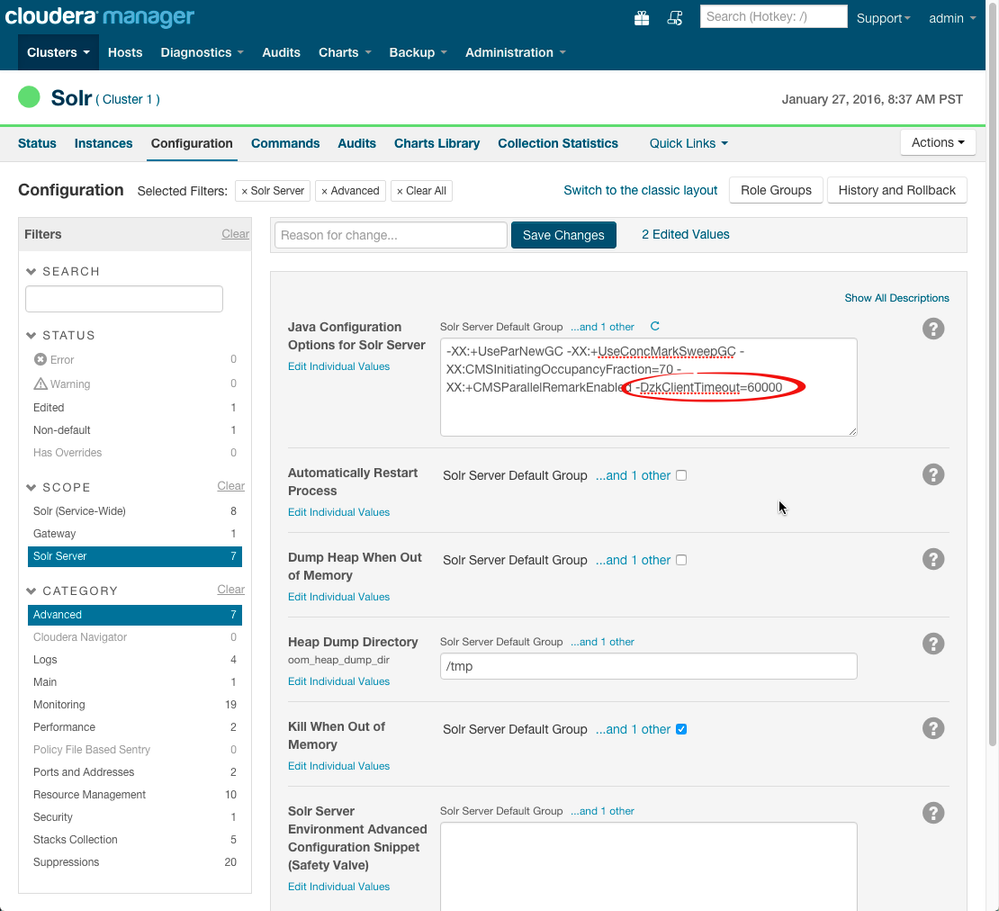Switch to the Instances tab
The height and width of the screenshot is (911, 999).
pyautogui.click(x=103, y=143)
